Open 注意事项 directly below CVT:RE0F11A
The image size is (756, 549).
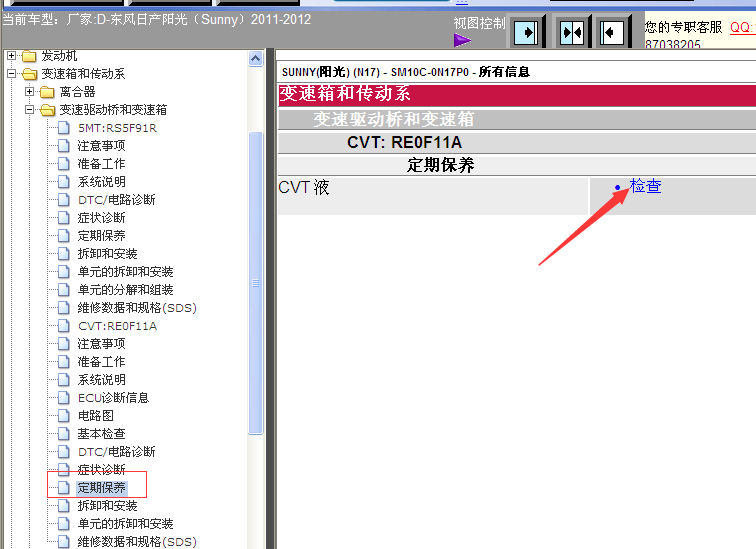(x=101, y=344)
